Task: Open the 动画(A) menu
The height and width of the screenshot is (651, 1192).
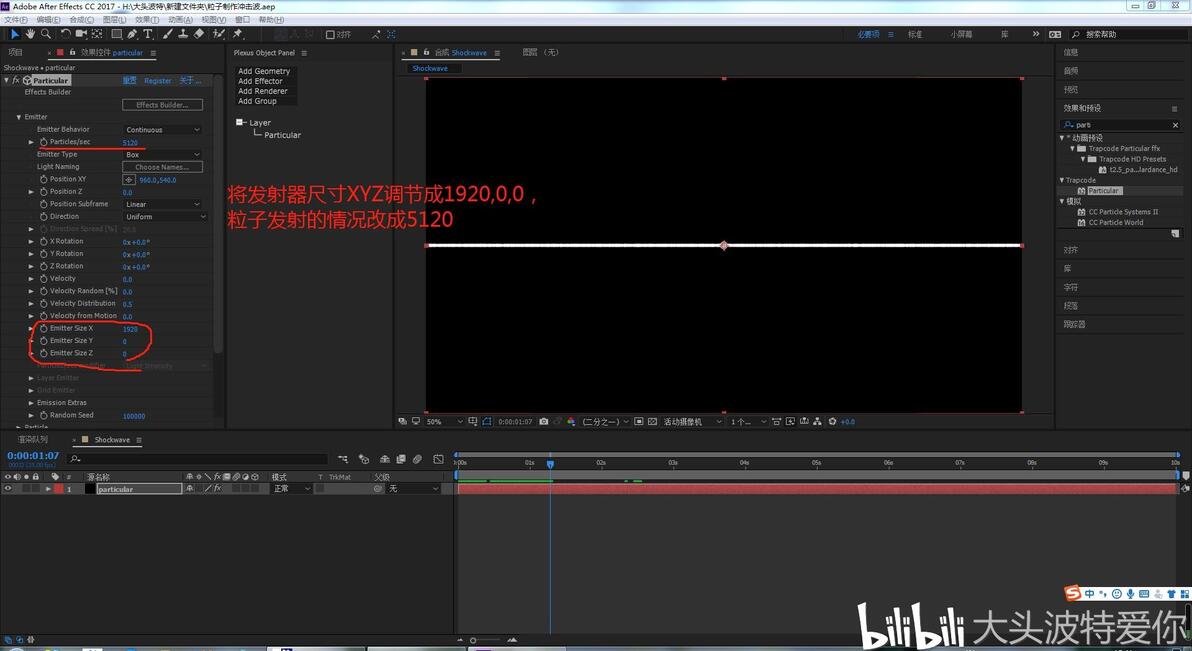Action: (x=180, y=20)
